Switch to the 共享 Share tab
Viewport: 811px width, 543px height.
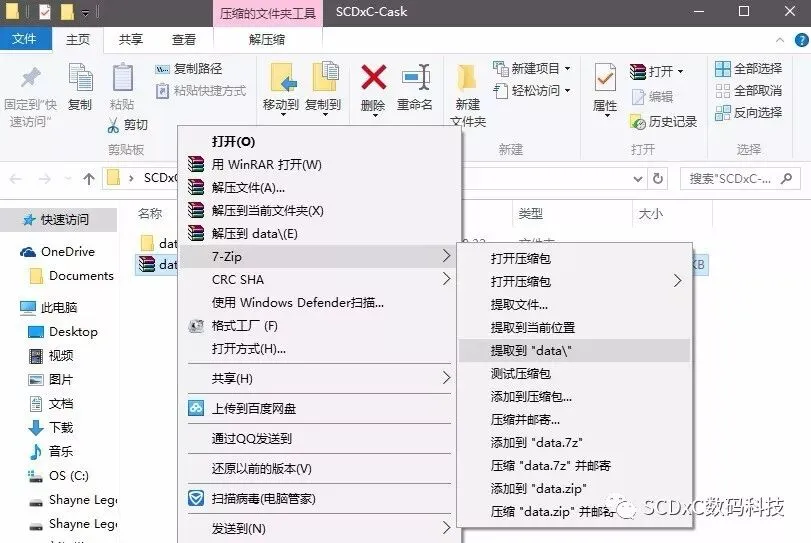tap(130, 39)
